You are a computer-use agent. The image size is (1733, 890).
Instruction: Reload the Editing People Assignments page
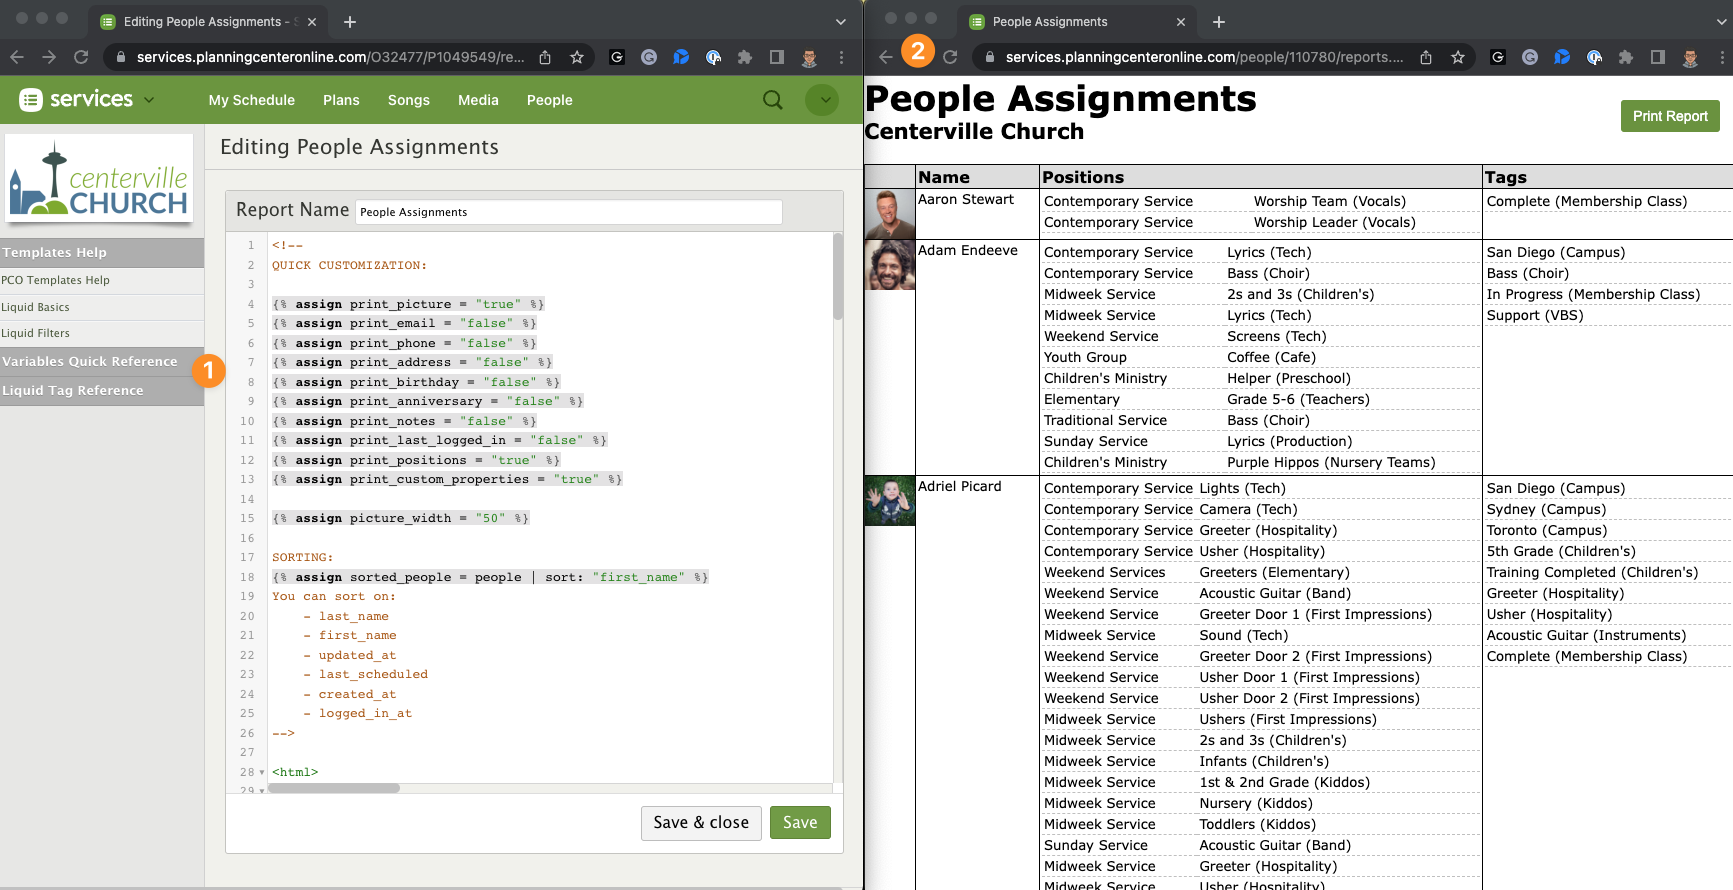click(x=81, y=57)
